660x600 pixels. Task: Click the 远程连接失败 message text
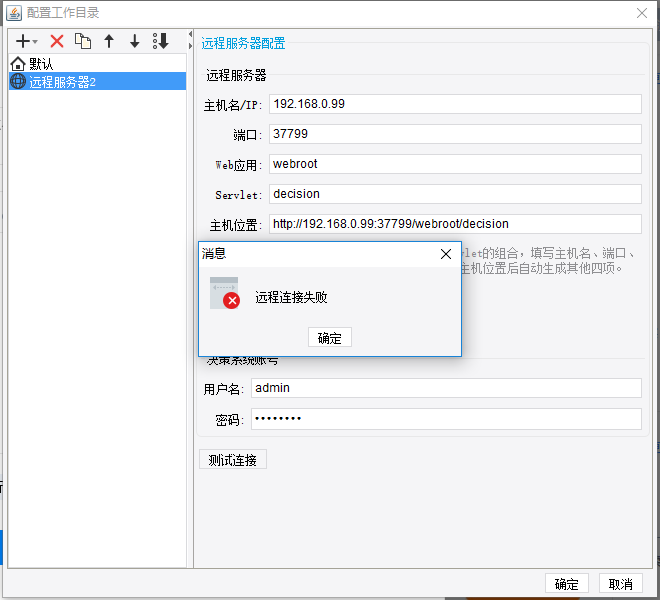coord(291,298)
